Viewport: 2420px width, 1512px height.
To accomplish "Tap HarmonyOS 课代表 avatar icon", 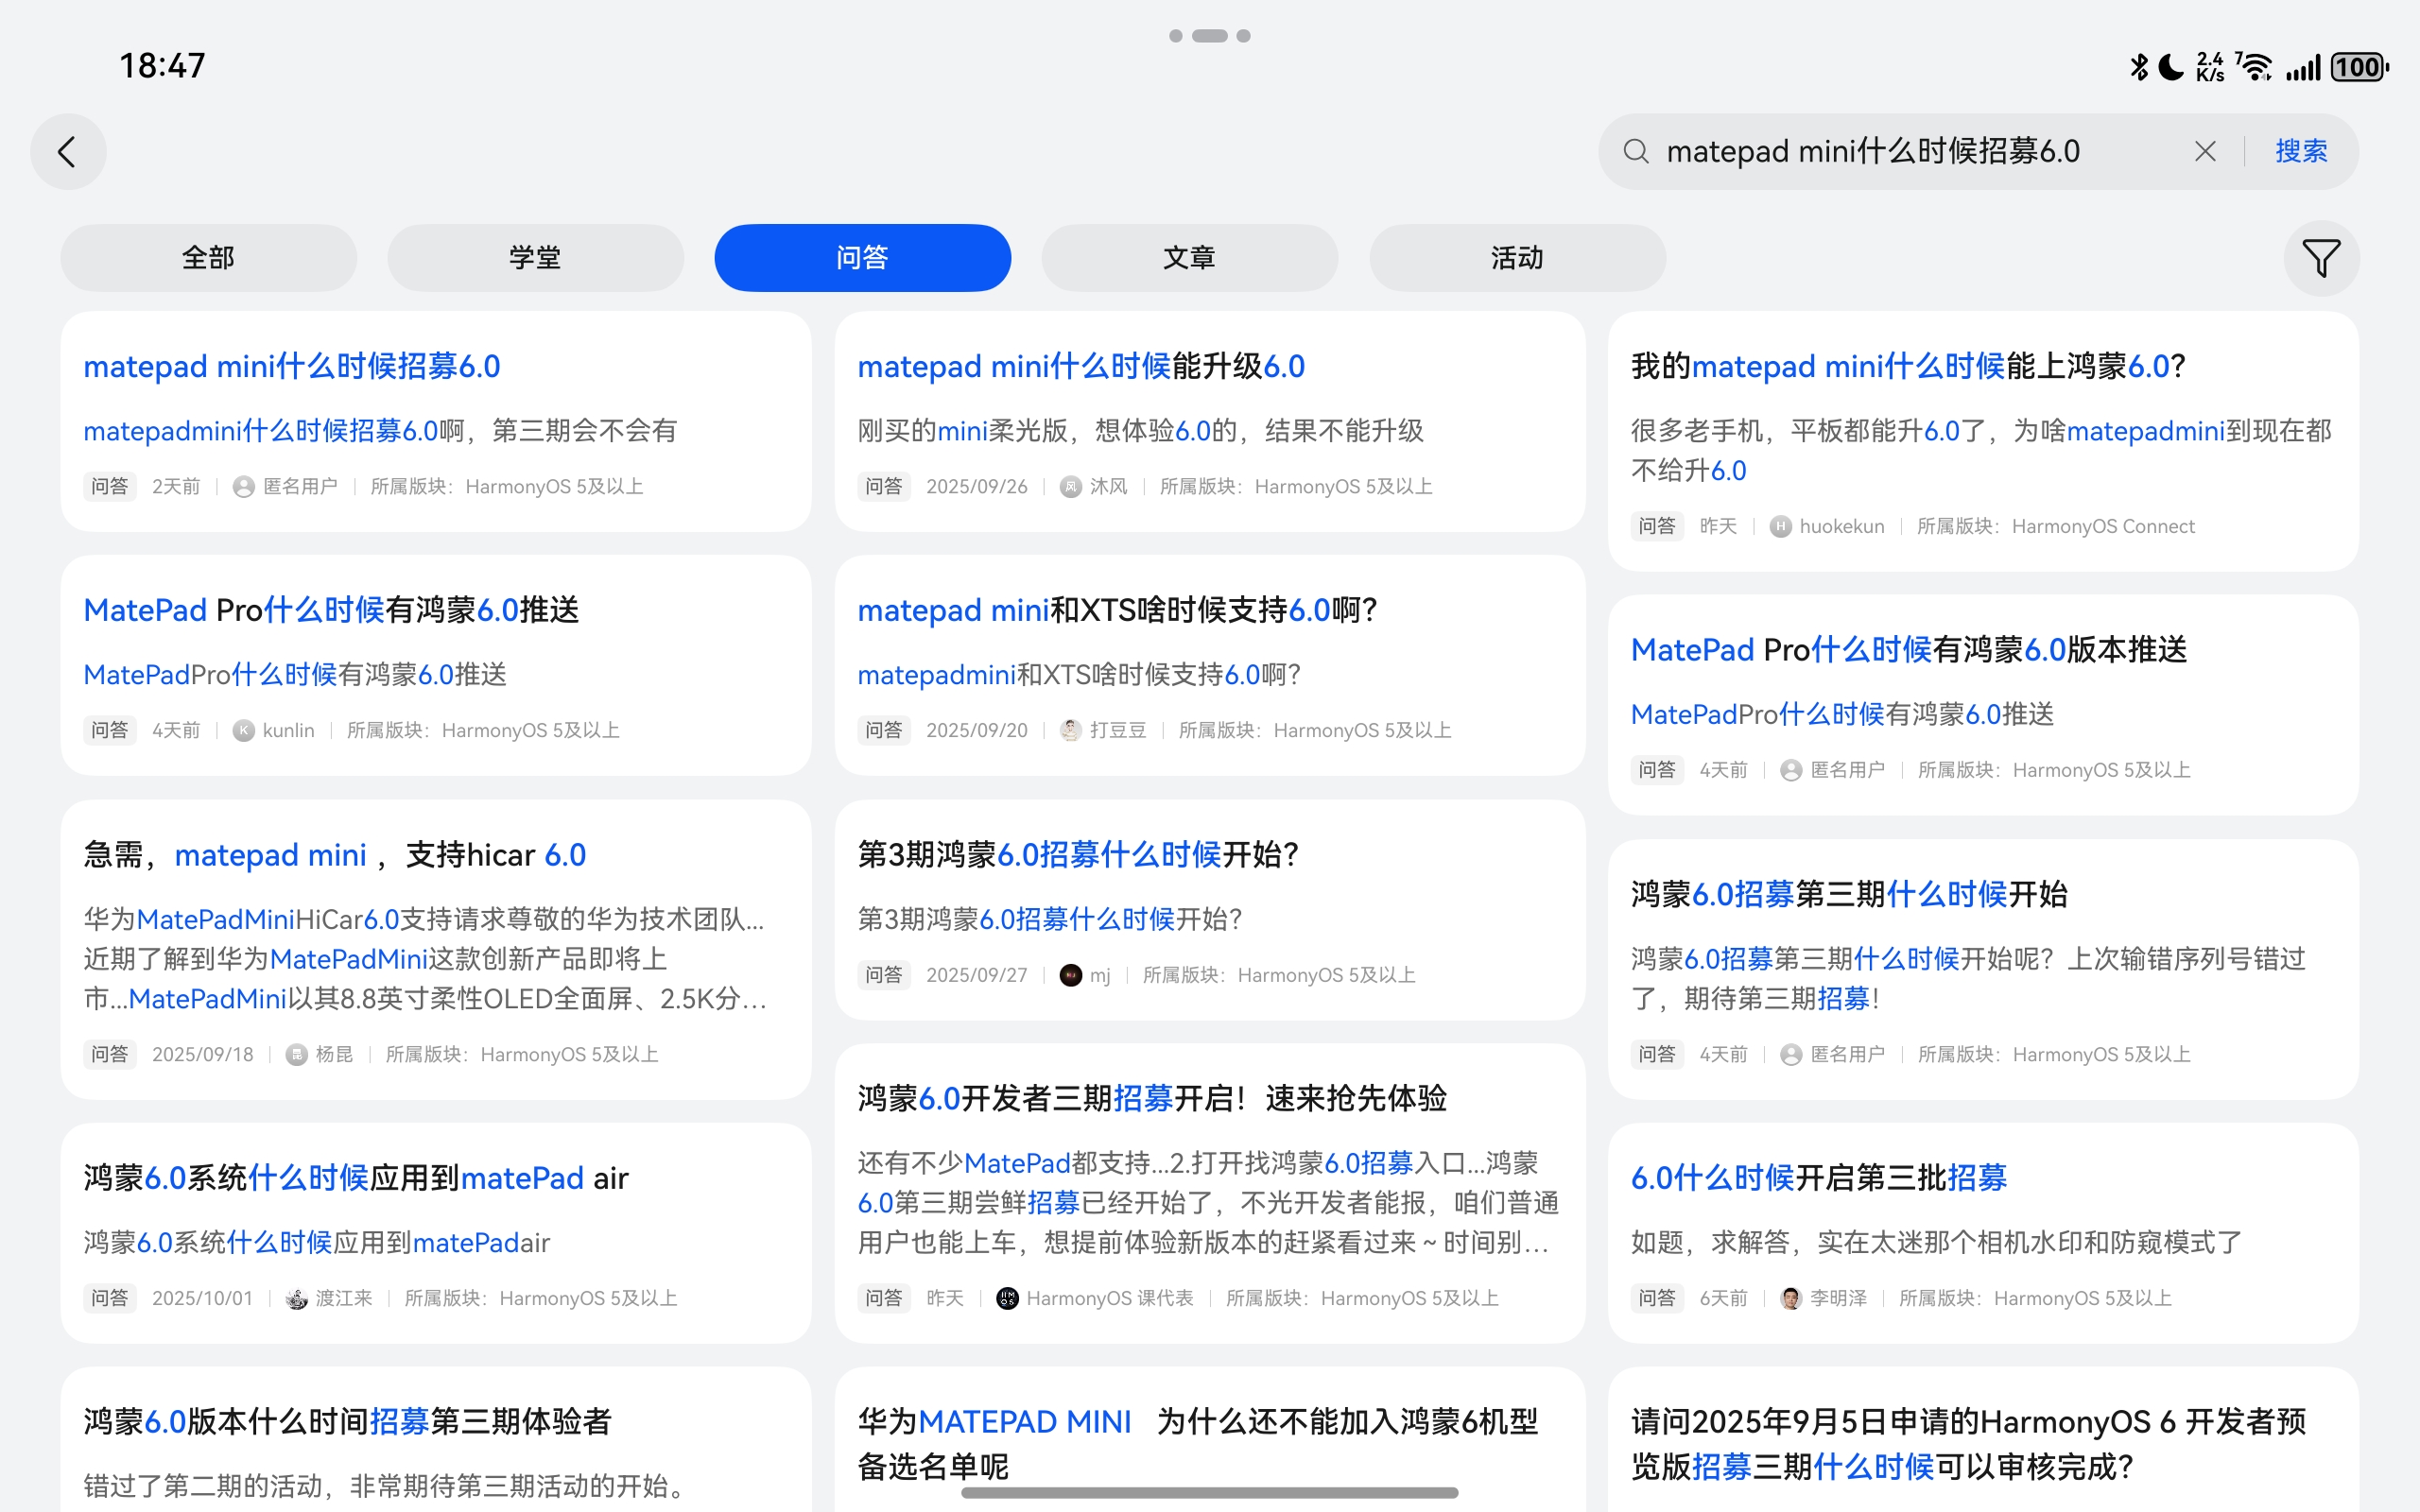I will pyautogui.click(x=1007, y=1298).
